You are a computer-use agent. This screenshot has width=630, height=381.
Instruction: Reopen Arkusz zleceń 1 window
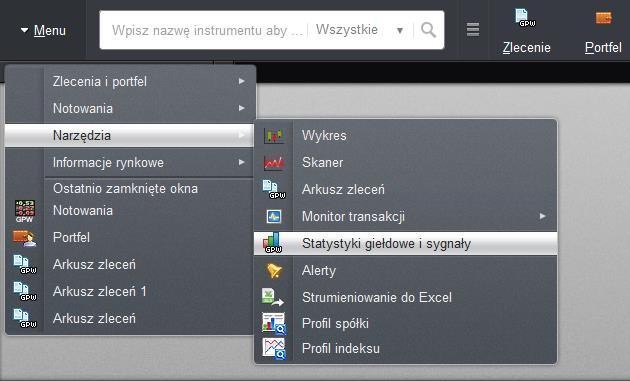pyautogui.click(x=130, y=291)
